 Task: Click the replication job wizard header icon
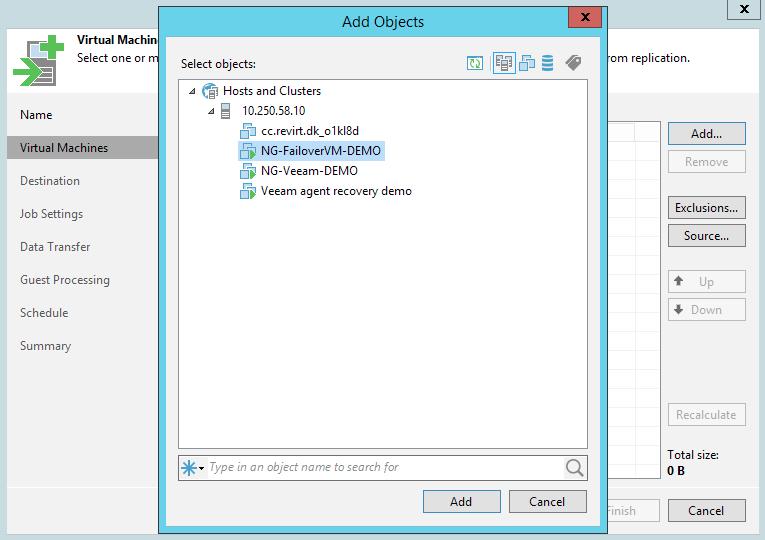pos(39,60)
